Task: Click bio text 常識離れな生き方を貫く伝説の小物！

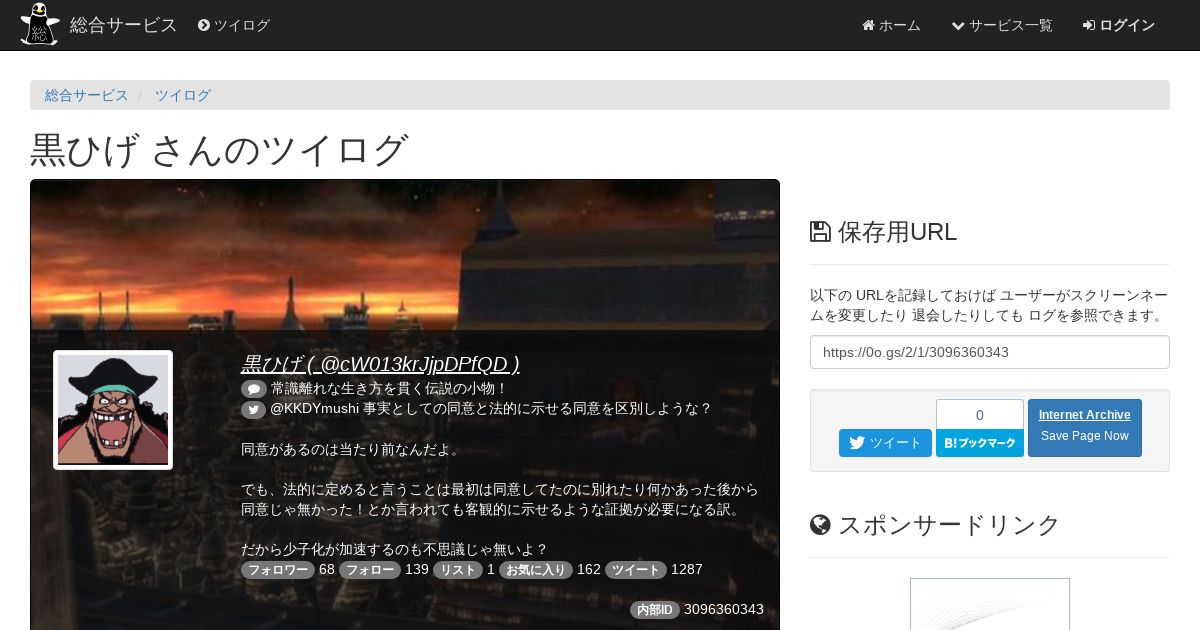Action: point(390,388)
